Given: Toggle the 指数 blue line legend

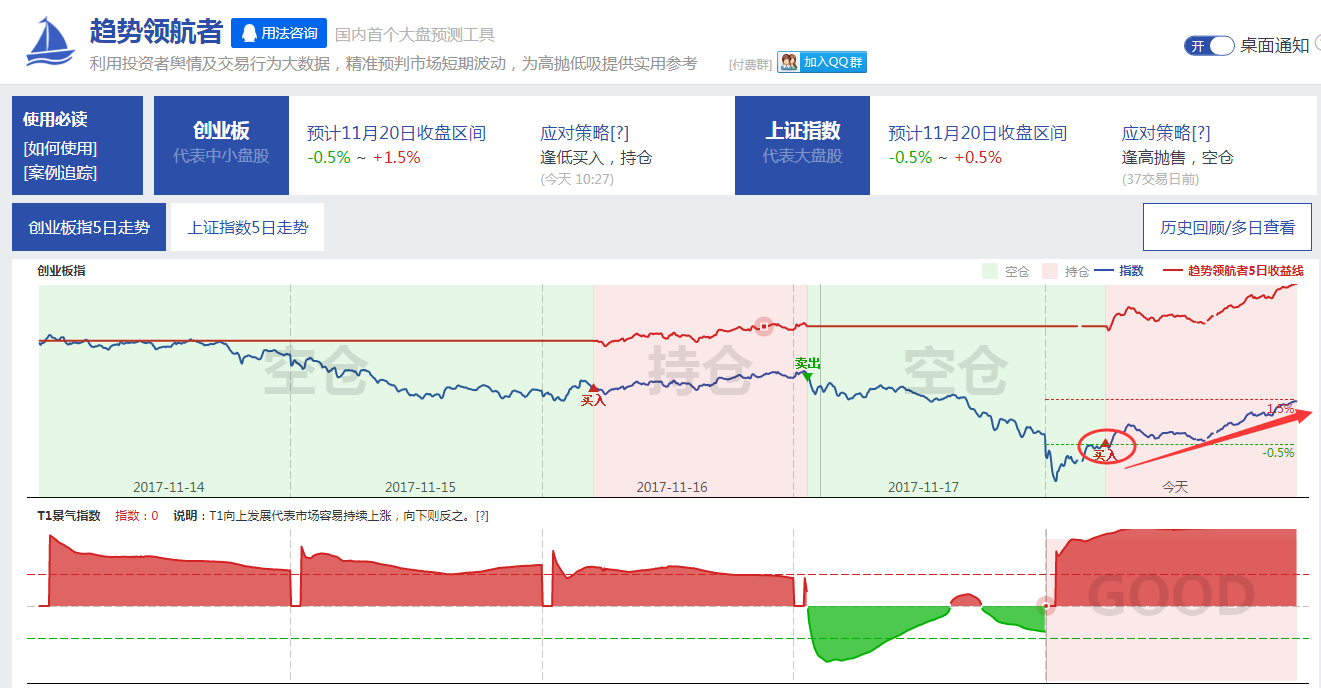Looking at the screenshot, I should pyautogui.click(x=1119, y=271).
